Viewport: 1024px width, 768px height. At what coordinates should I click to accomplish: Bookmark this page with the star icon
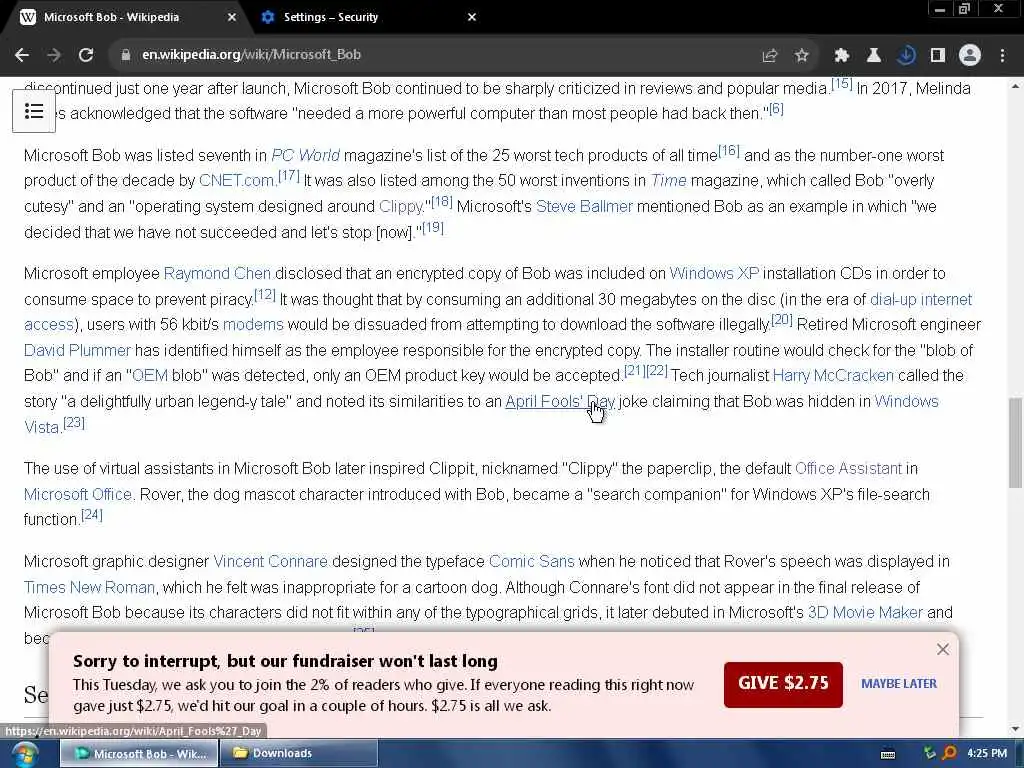point(802,56)
